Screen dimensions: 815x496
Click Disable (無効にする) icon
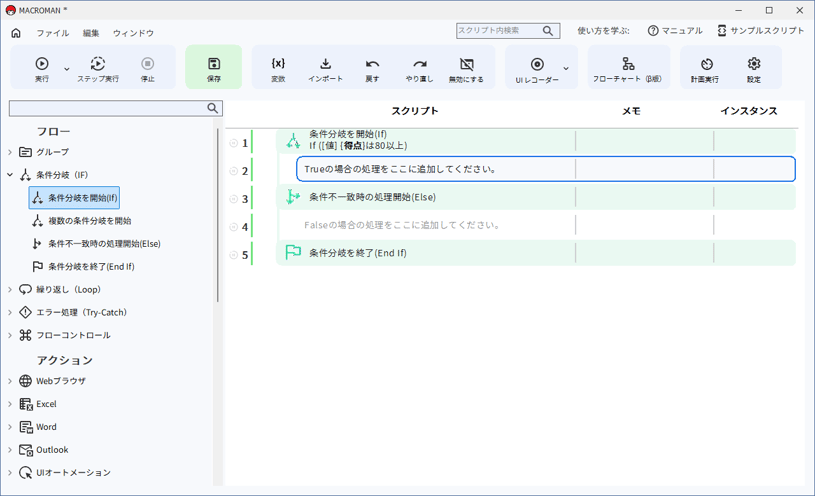pos(467,64)
